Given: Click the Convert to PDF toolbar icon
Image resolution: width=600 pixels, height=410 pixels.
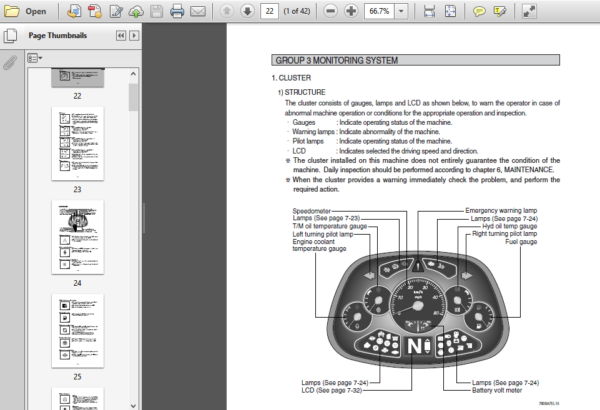Looking at the screenshot, I should pyautogui.click(x=95, y=11).
